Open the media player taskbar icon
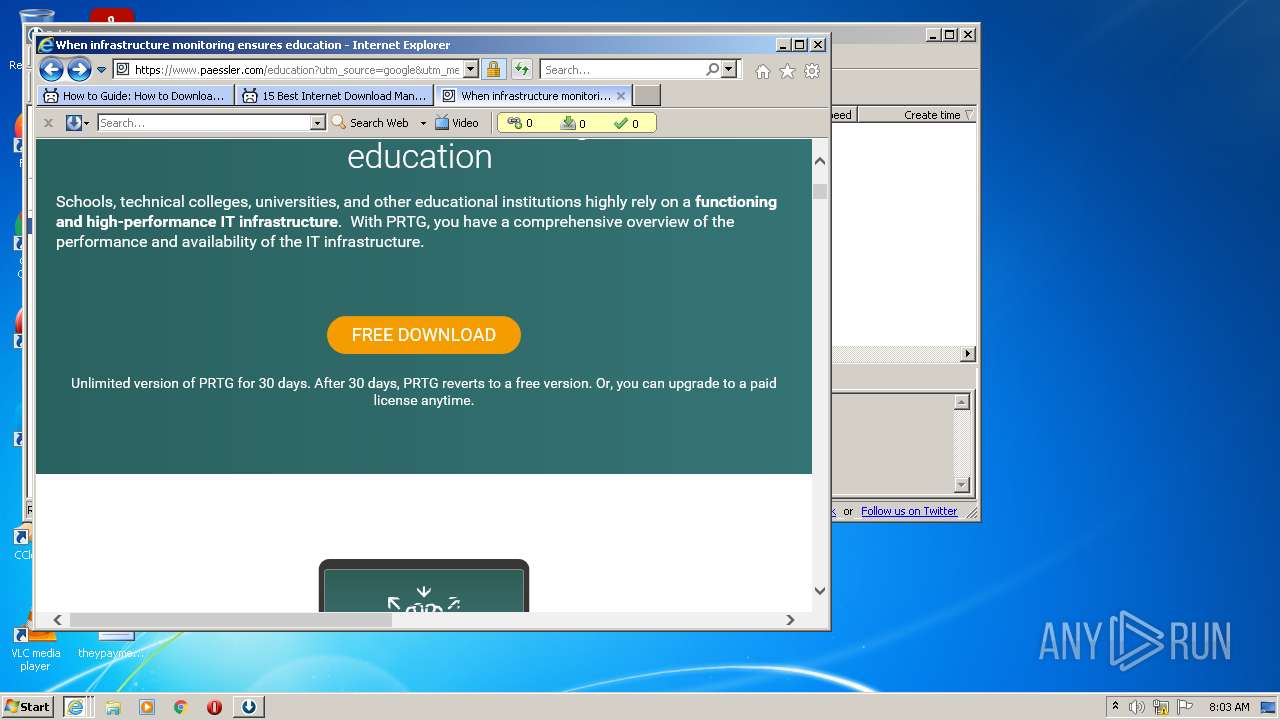This screenshot has width=1280, height=720. click(147, 707)
